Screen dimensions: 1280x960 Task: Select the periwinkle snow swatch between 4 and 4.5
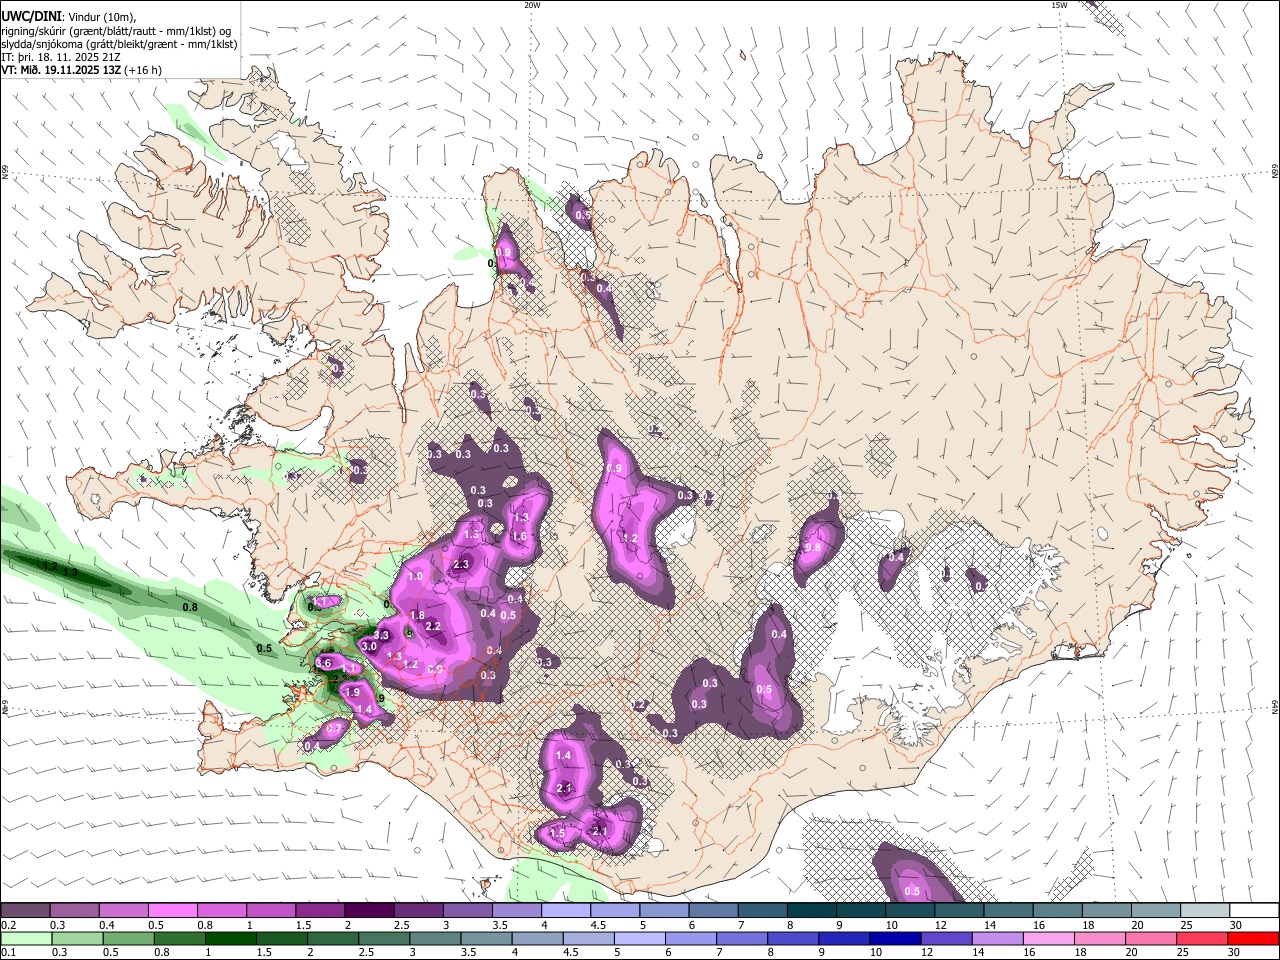(x=566, y=911)
